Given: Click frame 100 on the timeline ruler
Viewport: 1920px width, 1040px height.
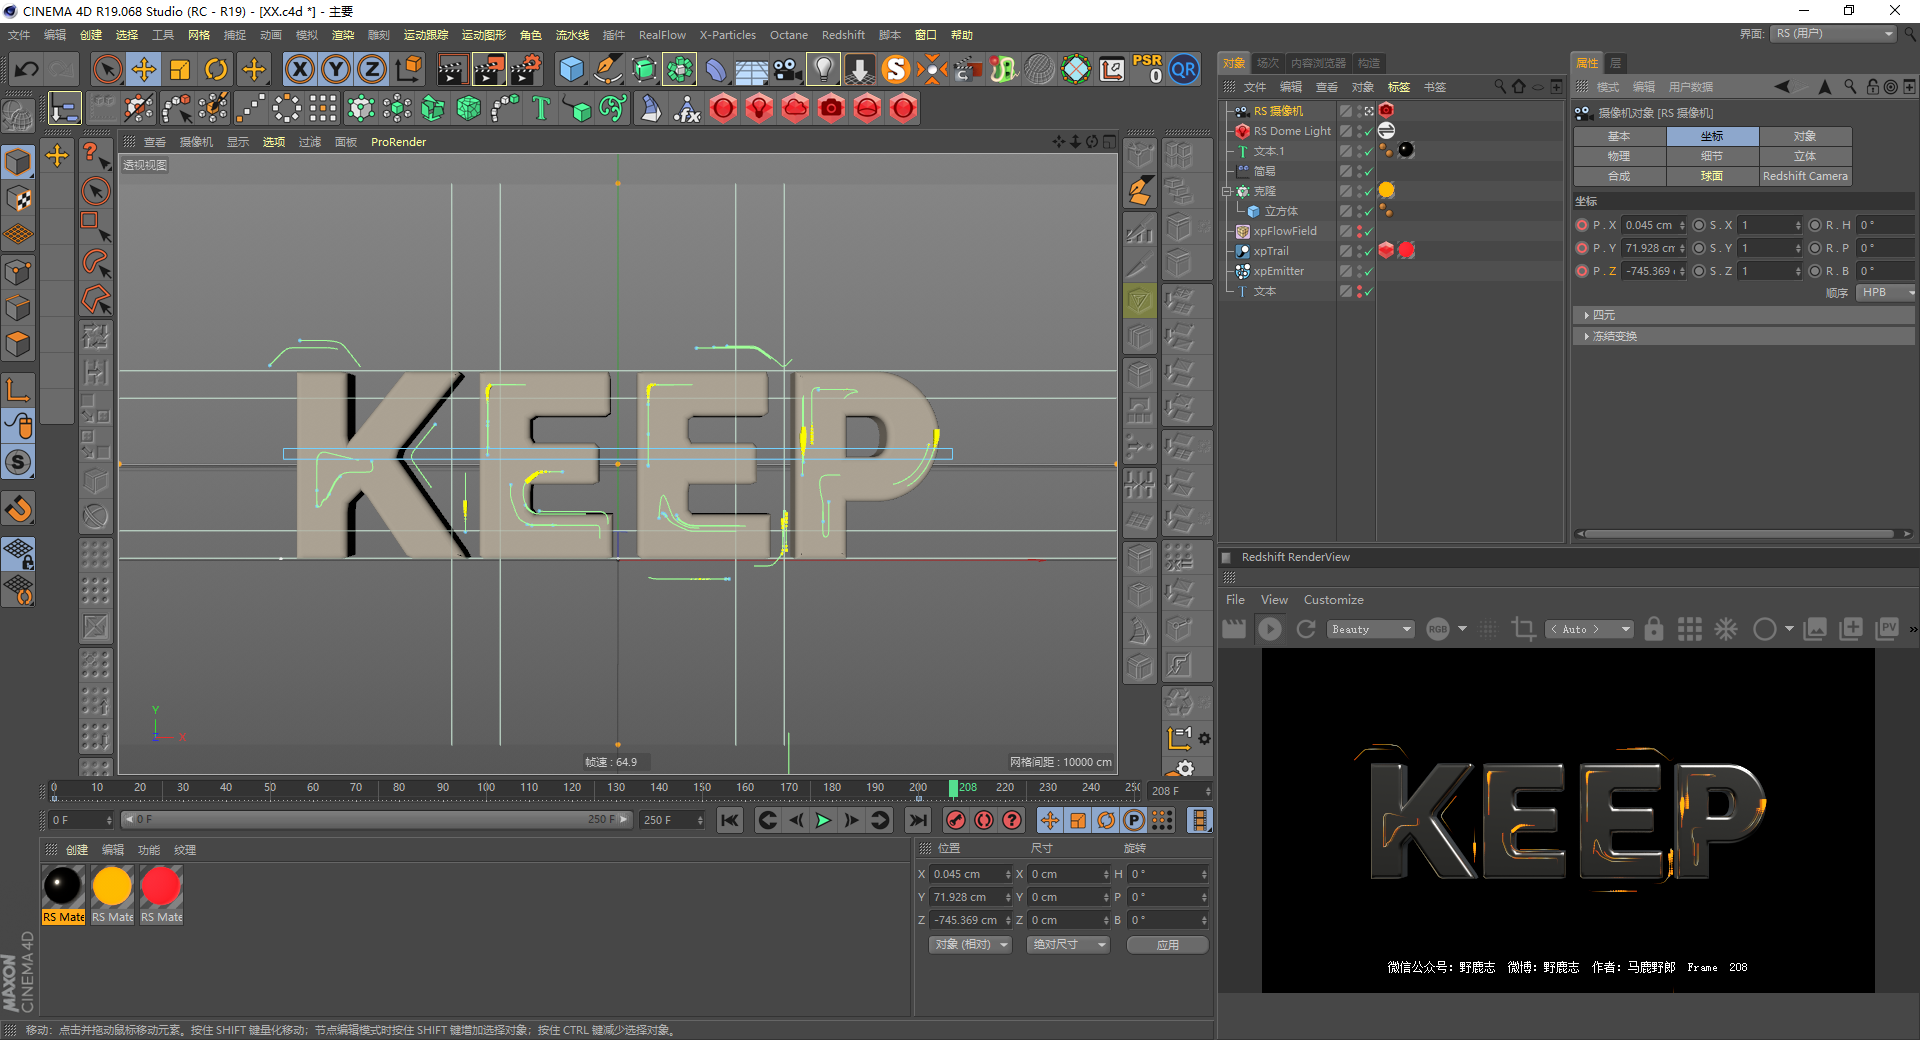Looking at the screenshot, I should pyautogui.click(x=486, y=788).
